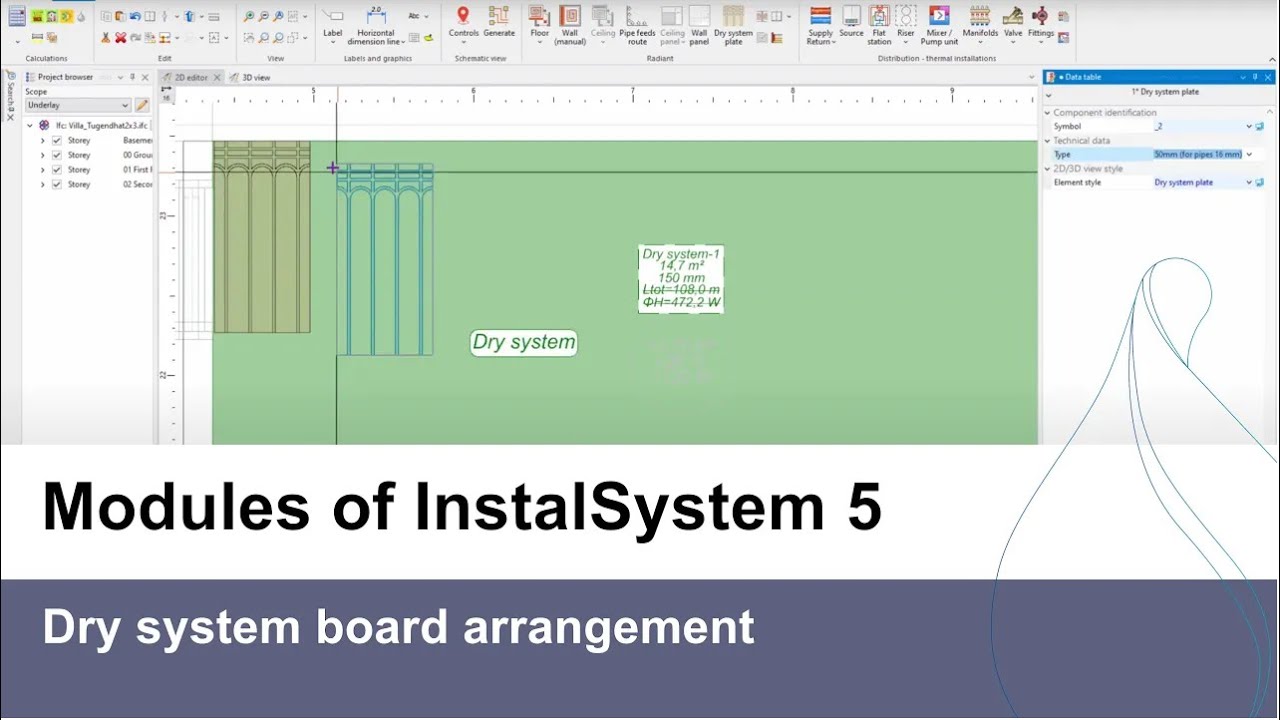Click the zoom in magnifier icon
This screenshot has height=720, width=1280.
point(249,17)
